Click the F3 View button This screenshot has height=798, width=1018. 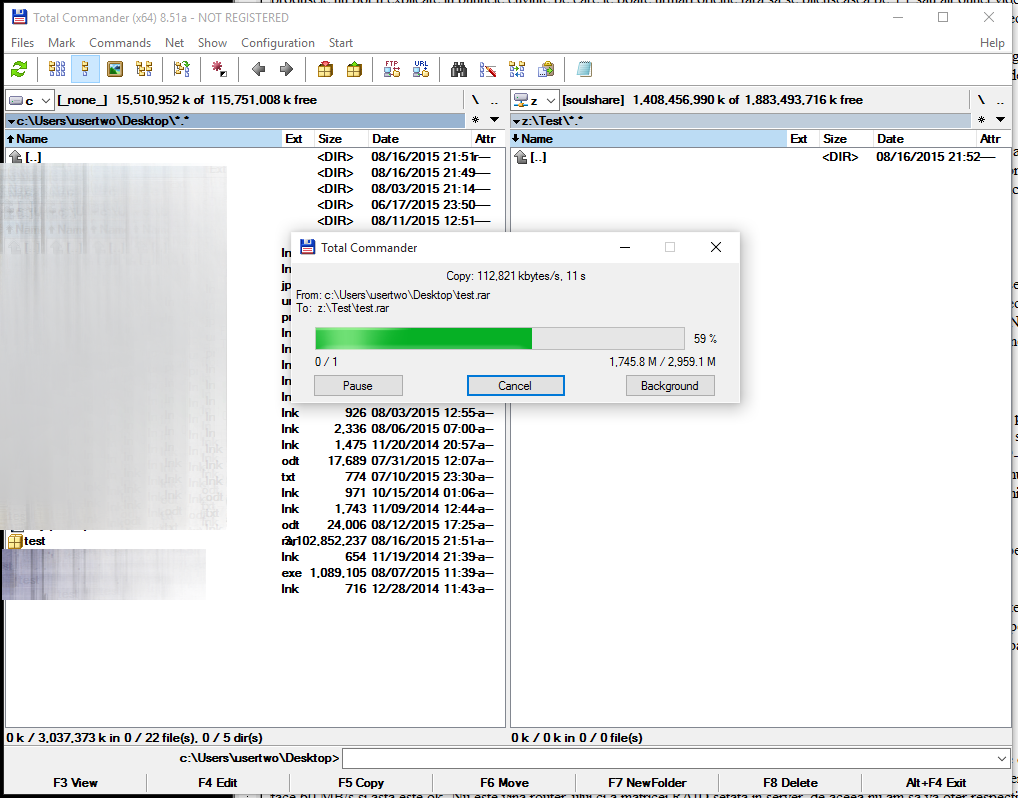[75, 783]
